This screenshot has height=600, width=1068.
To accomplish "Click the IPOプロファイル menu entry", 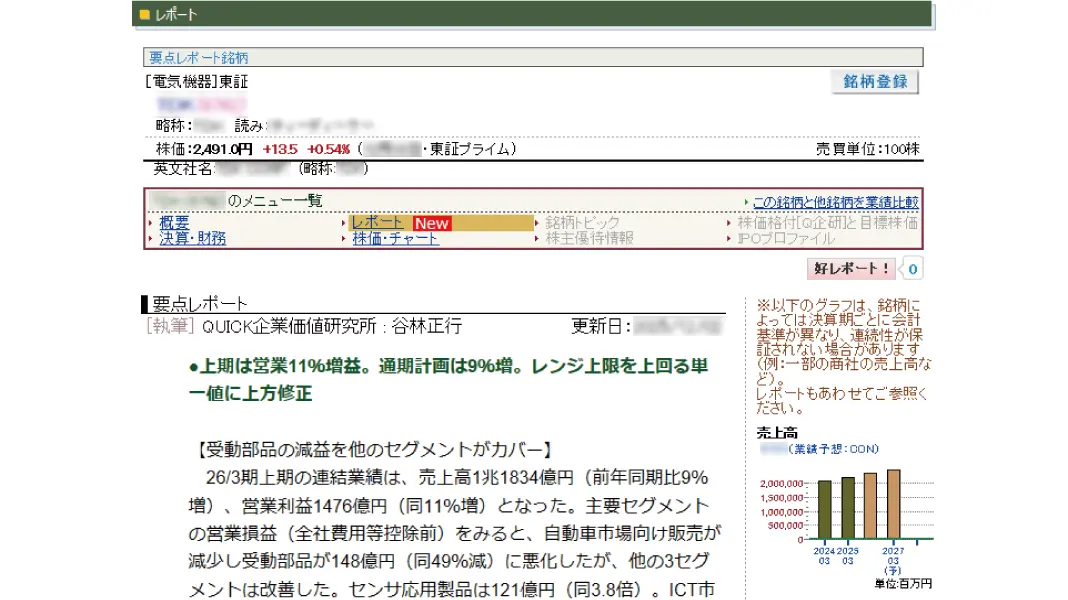I will pos(786,238).
